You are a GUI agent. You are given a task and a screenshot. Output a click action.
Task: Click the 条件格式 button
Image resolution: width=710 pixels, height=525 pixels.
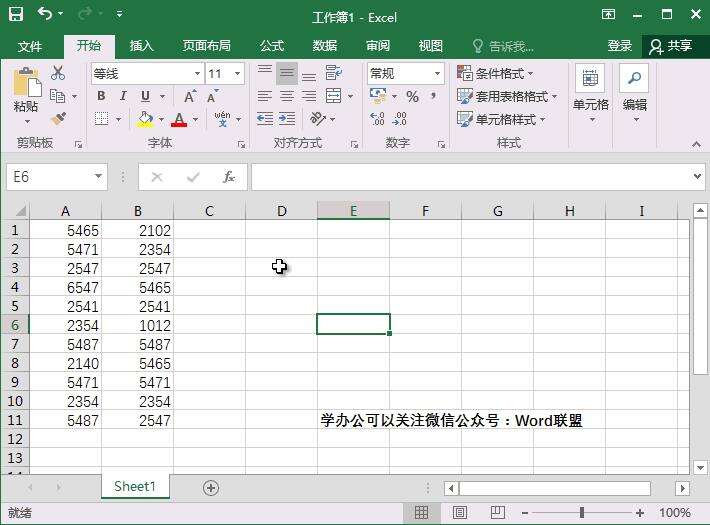[x=496, y=74]
